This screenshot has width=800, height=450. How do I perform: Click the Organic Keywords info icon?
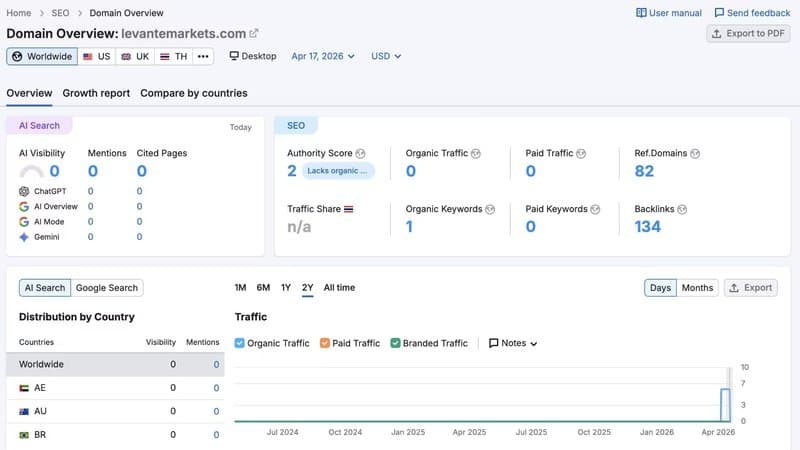(490, 209)
